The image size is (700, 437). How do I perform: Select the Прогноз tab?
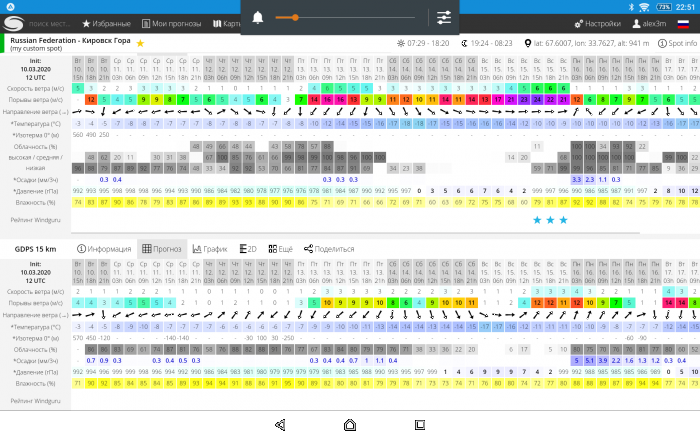(x=162, y=249)
